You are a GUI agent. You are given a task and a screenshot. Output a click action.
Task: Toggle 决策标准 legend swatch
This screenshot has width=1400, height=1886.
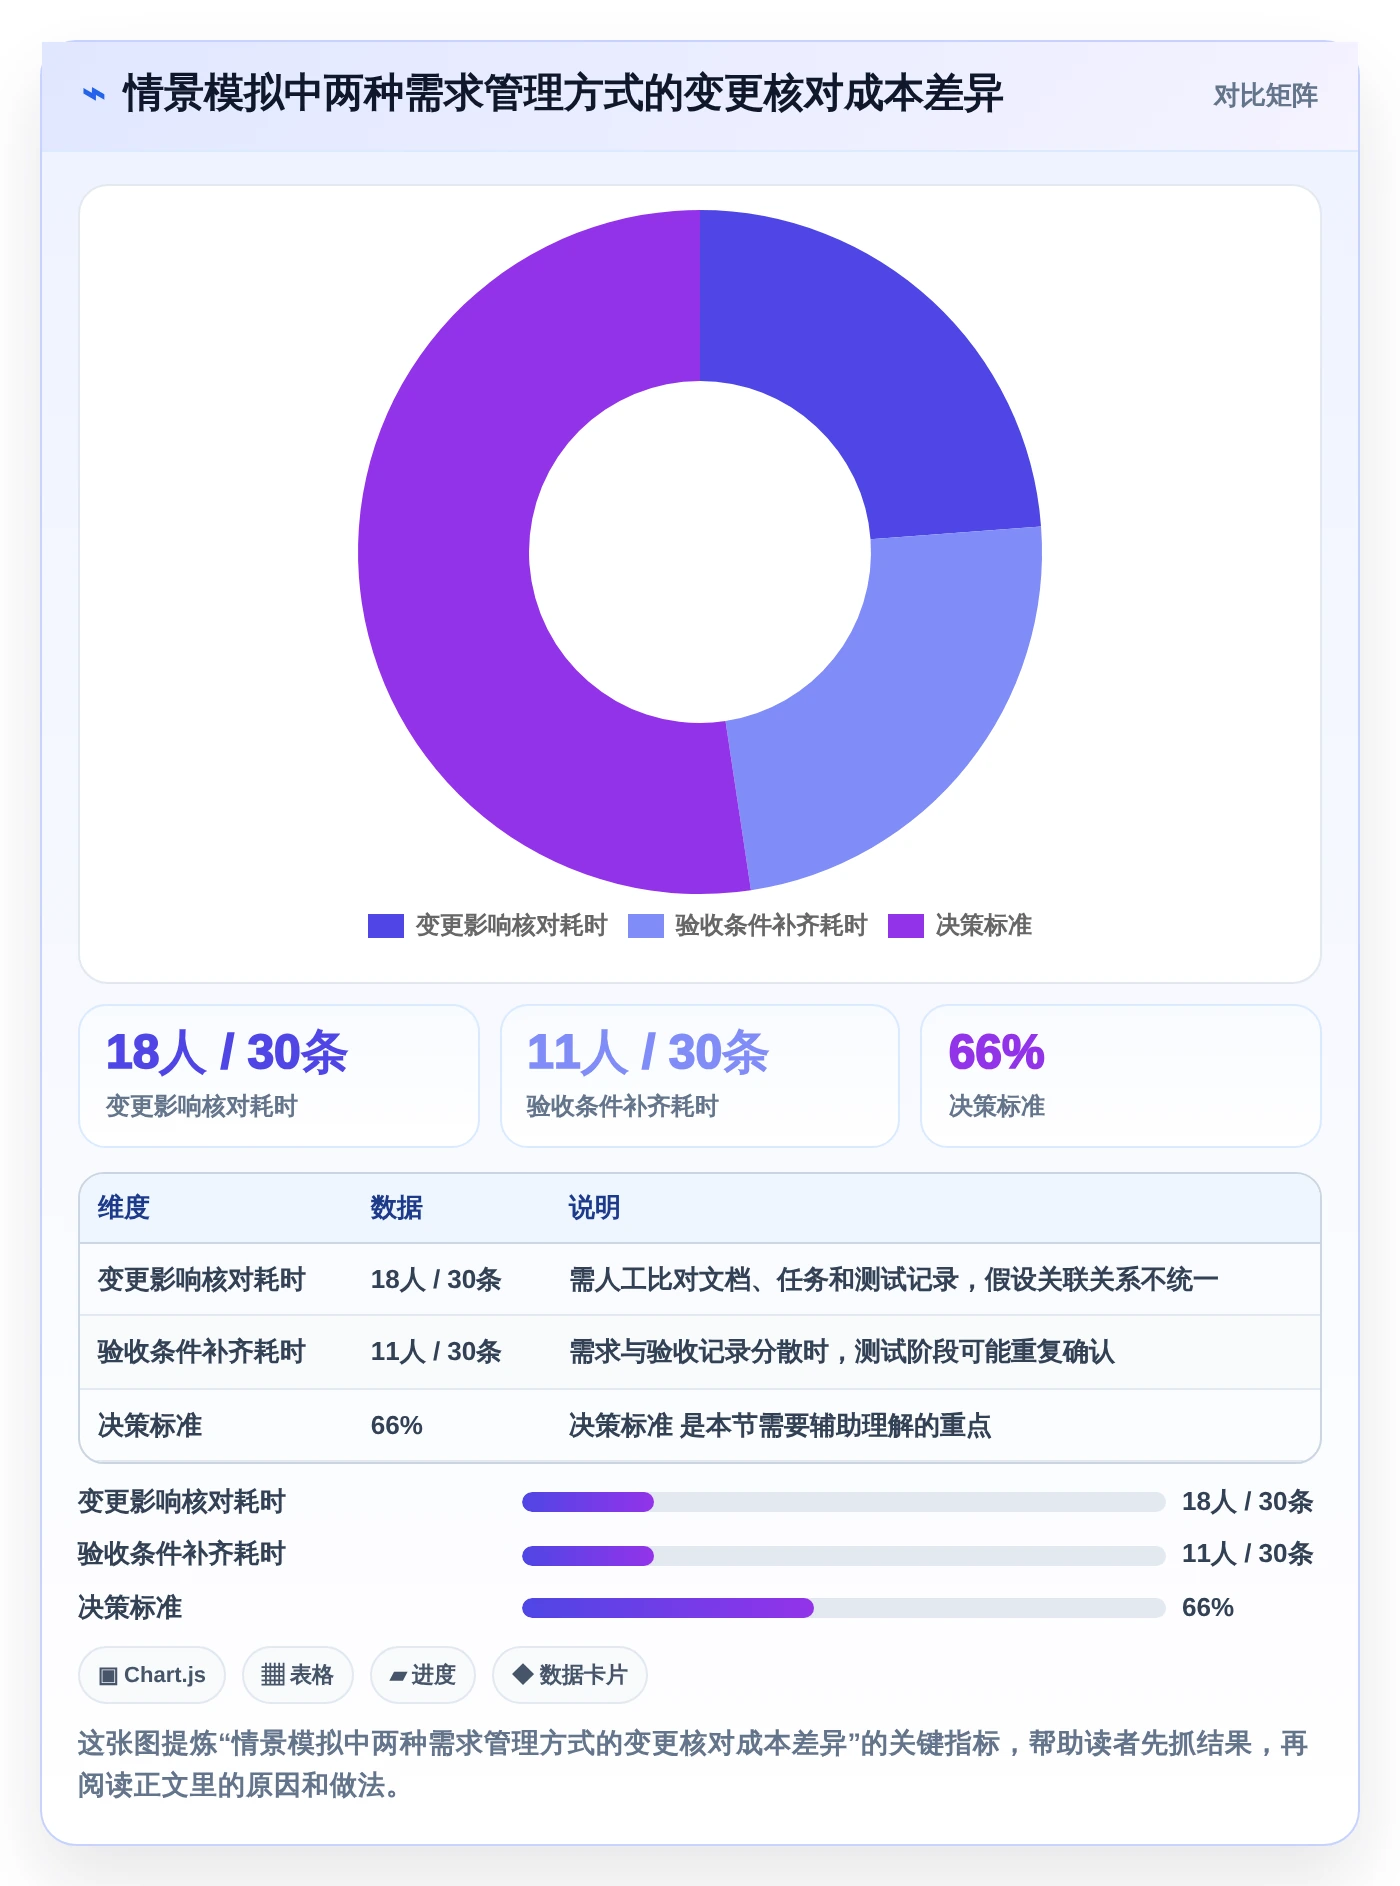pyautogui.click(x=905, y=926)
